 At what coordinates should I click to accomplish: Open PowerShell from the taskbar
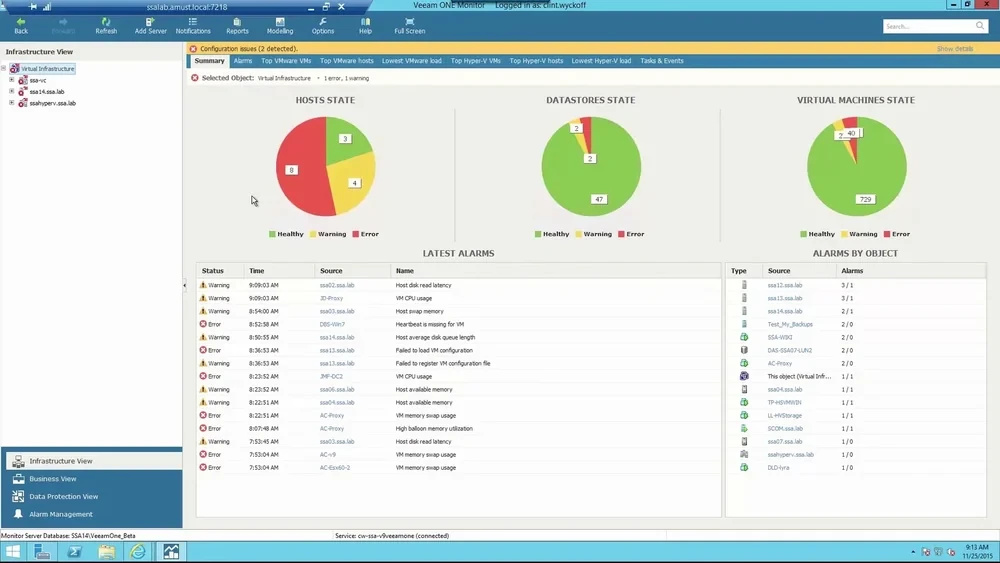pyautogui.click(x=75, y=552)
